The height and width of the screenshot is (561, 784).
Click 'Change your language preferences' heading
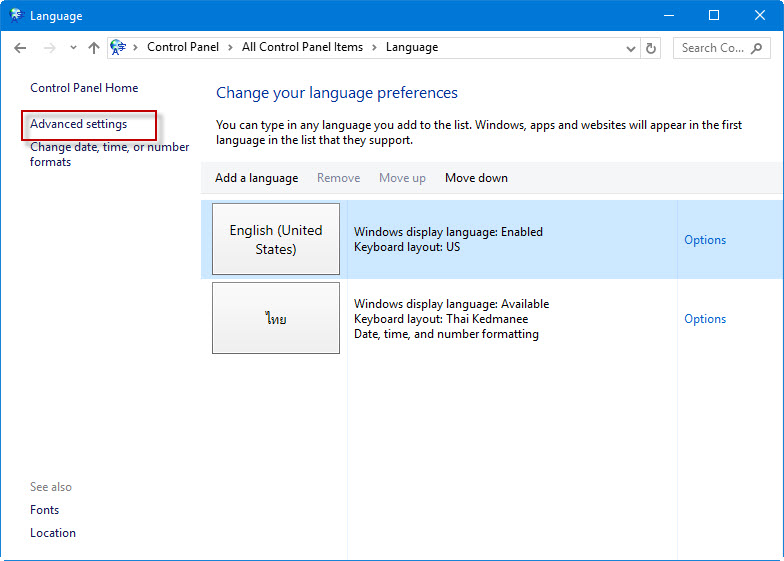[337, 93]
